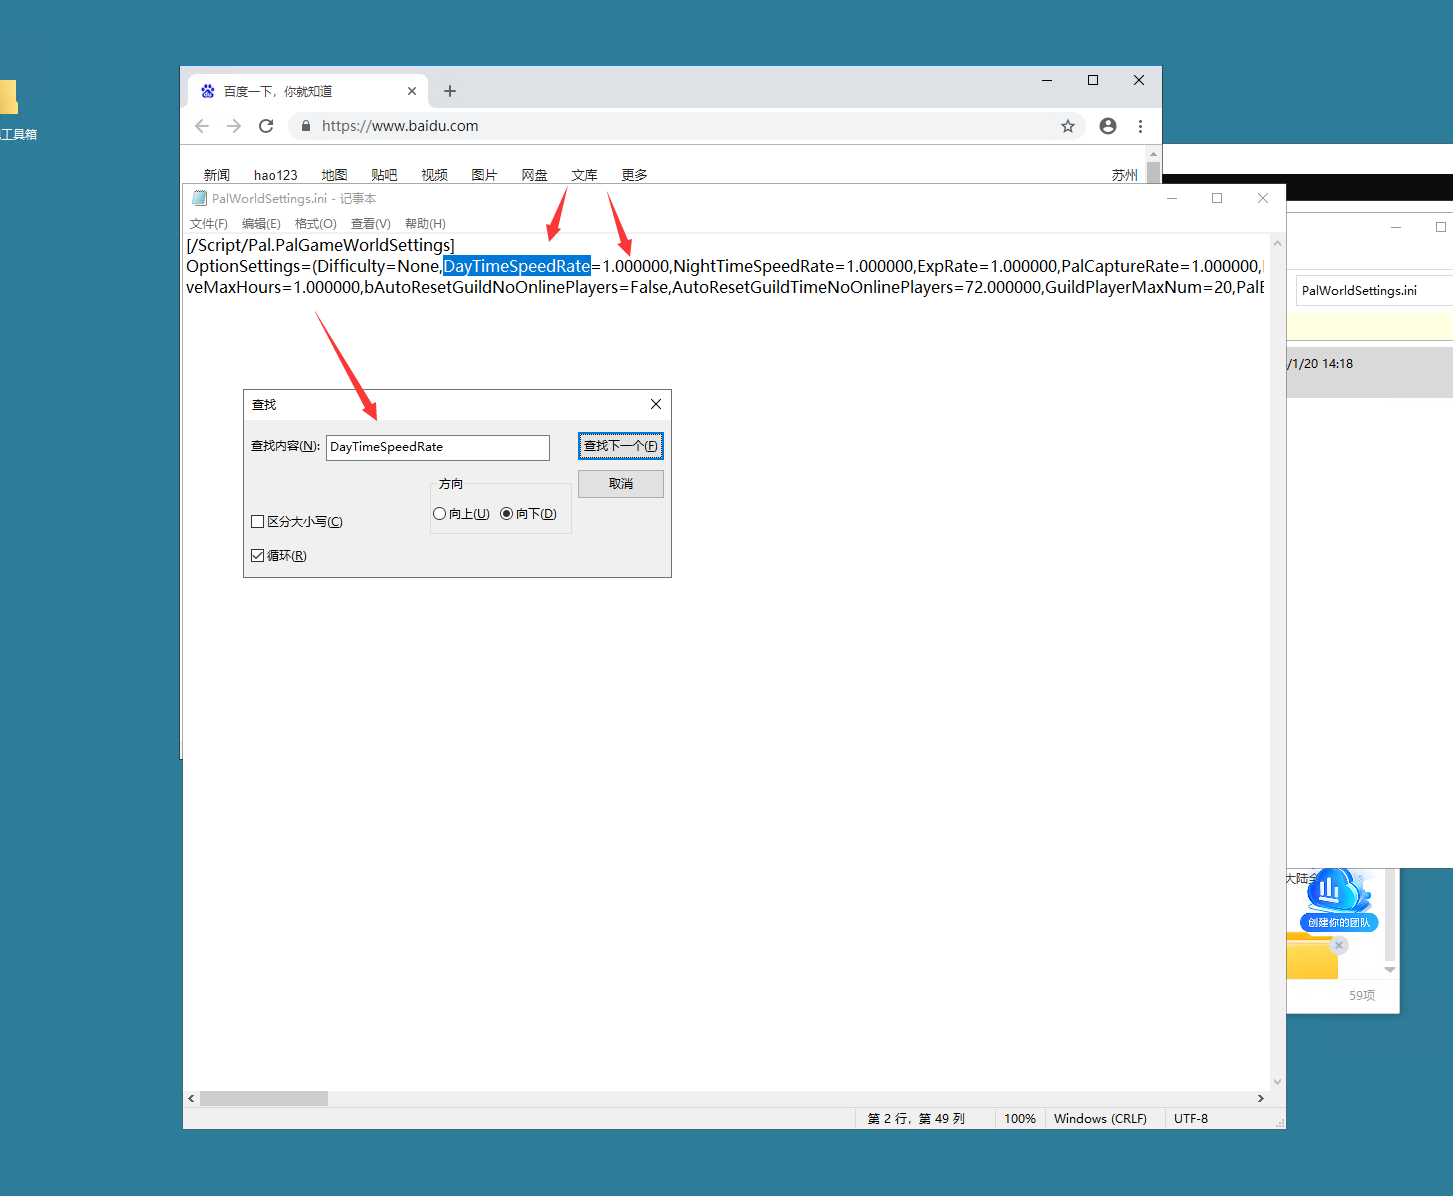Viewport: 1453px width, 1196px height.
Task: Open the 文件(F) menu in Notepad
Action: 209,224
